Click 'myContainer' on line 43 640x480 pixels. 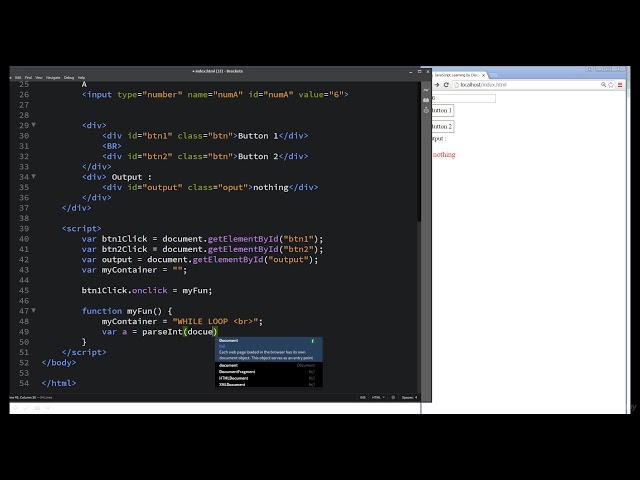point(129,270)
